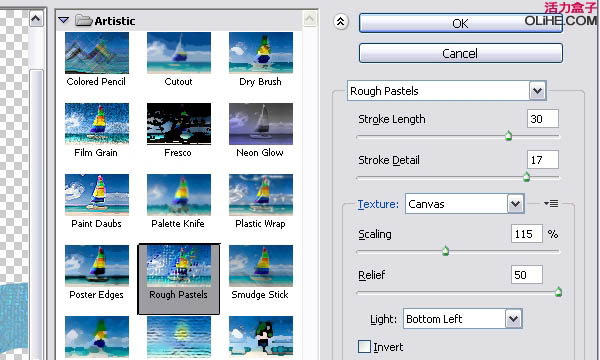Enable the Invert checkbox
The image size is (600, 360).
[x=364, y=347]
